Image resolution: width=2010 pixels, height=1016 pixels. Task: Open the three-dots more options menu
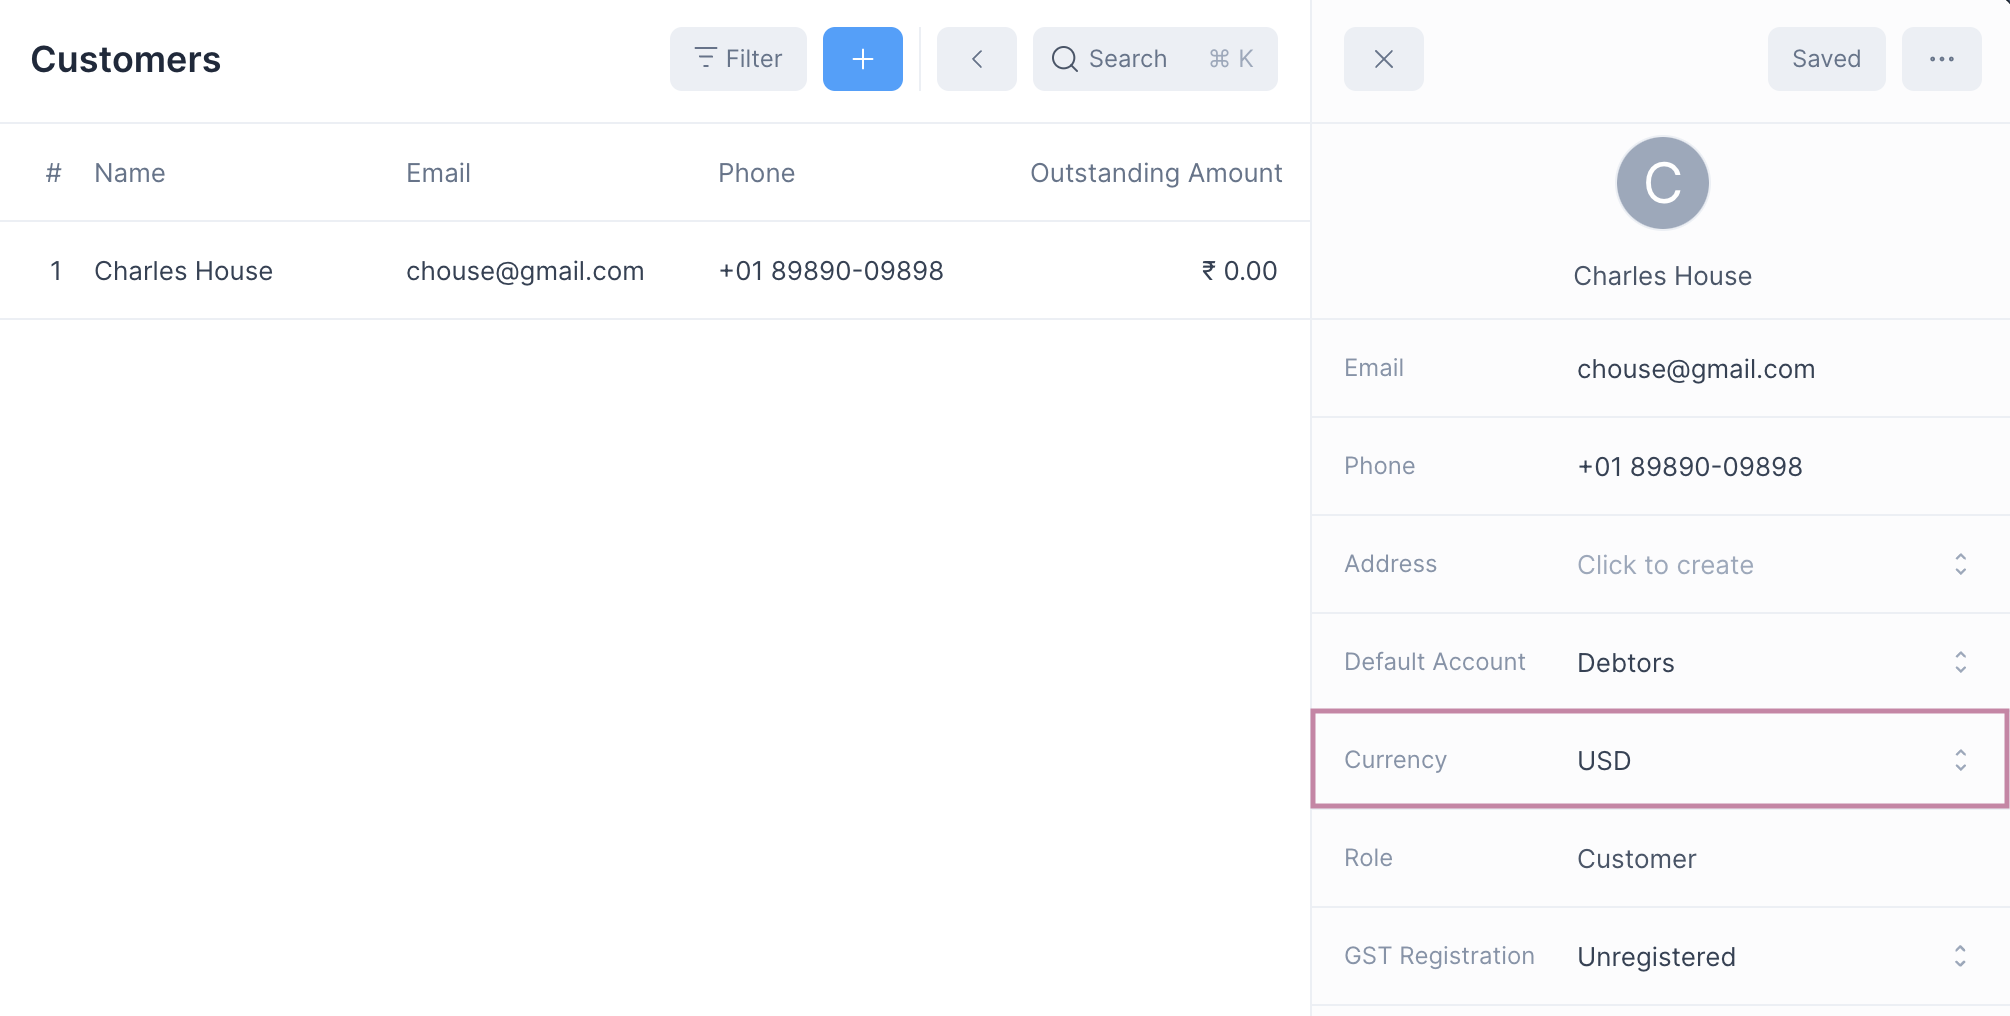click(1941, 59)
